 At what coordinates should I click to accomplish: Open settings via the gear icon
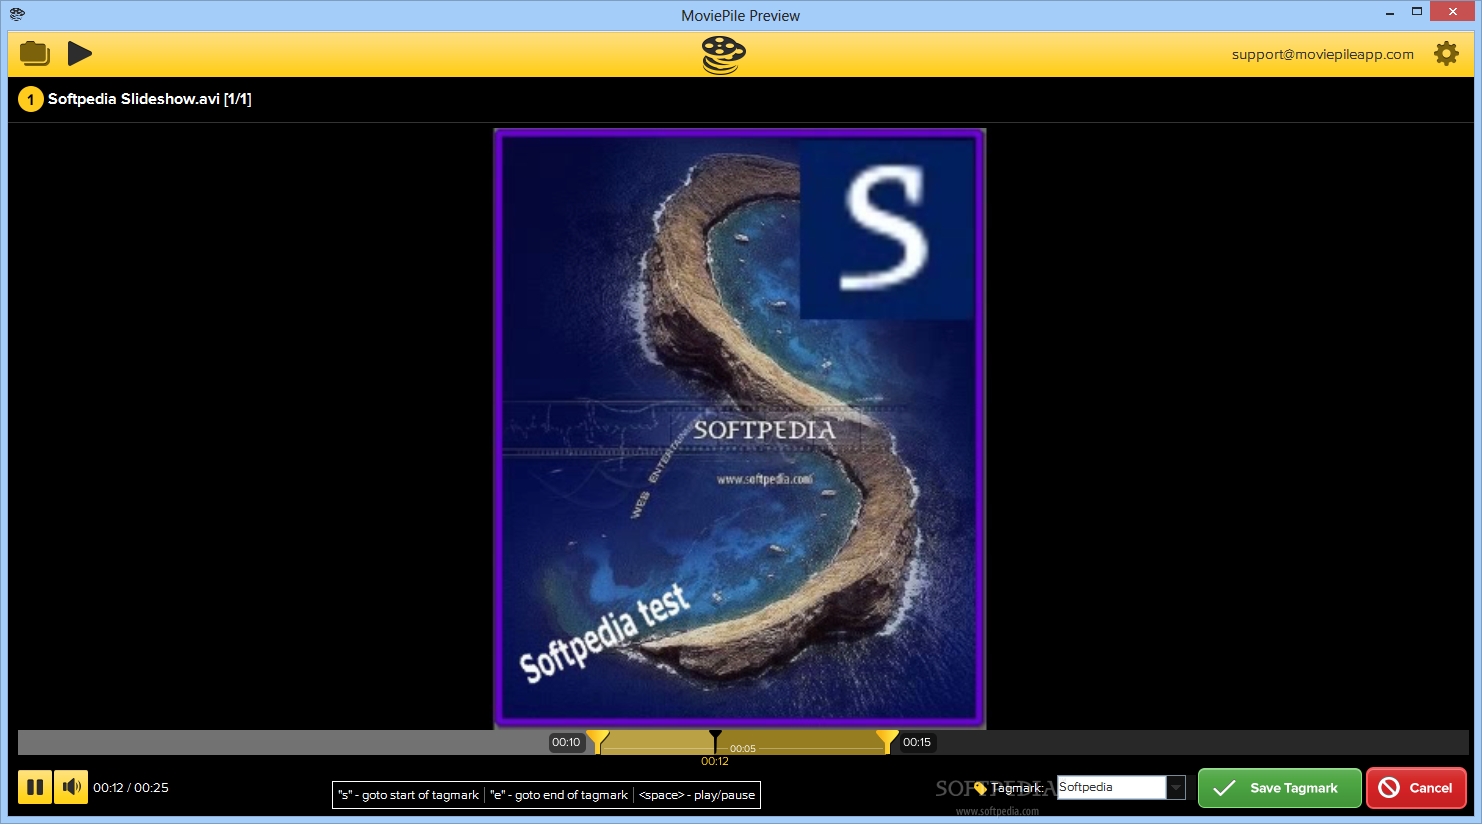pyautogui.click(x=1446, y=54)
